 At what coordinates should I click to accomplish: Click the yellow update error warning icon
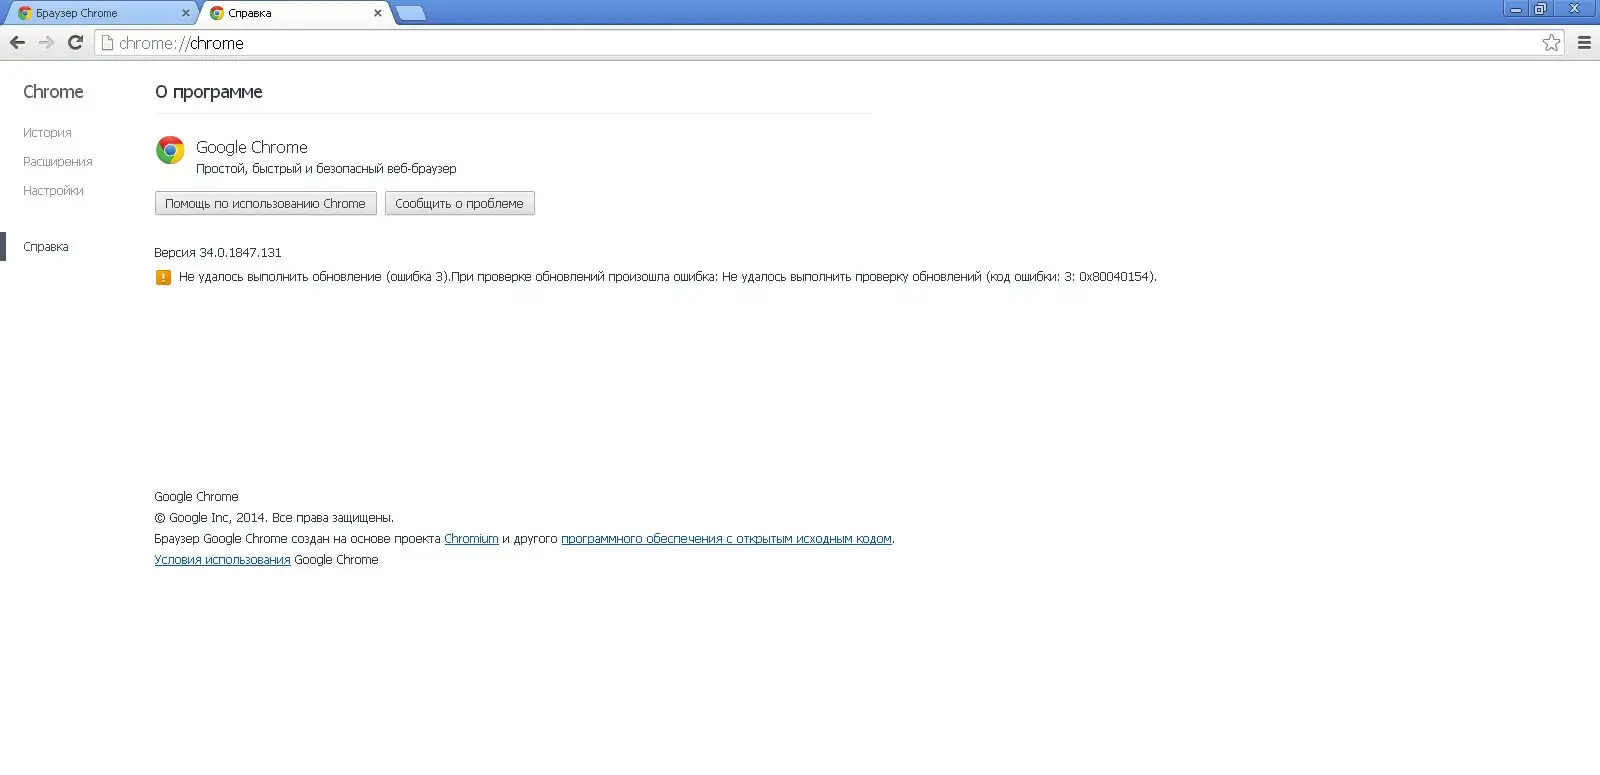(163, 277)
